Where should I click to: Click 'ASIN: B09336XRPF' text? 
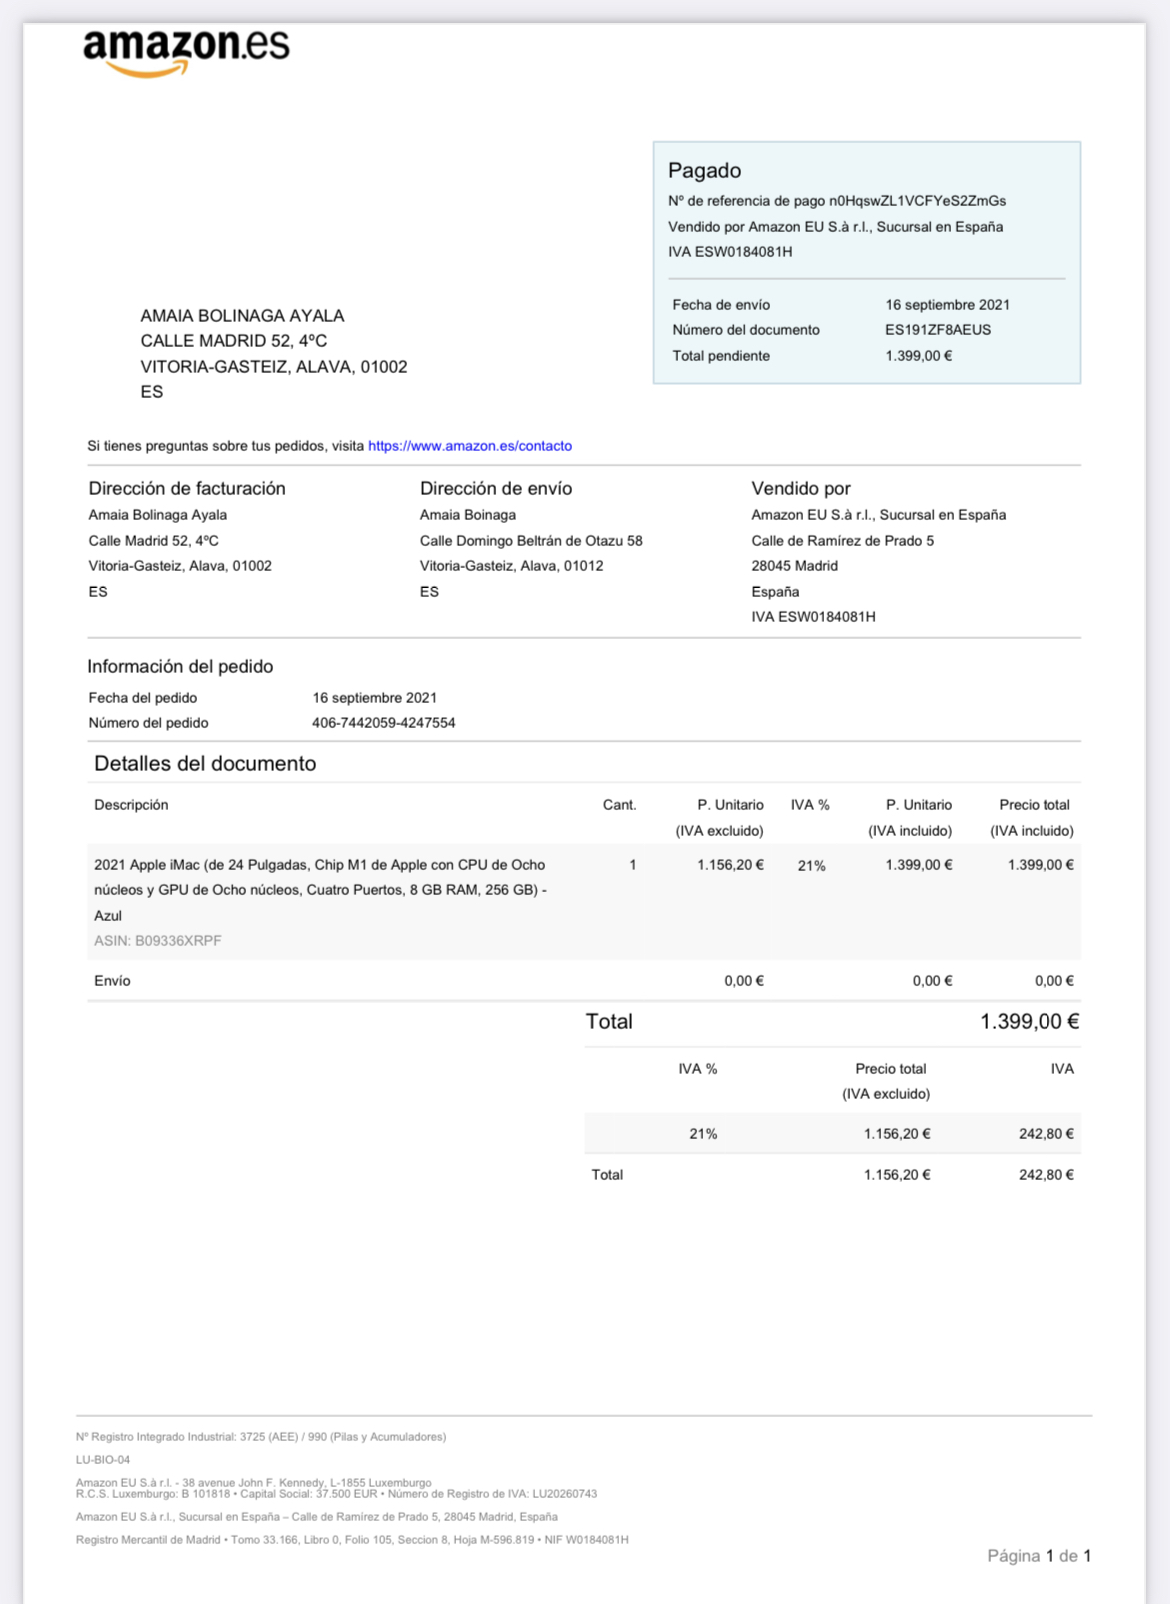click(158, 941)
